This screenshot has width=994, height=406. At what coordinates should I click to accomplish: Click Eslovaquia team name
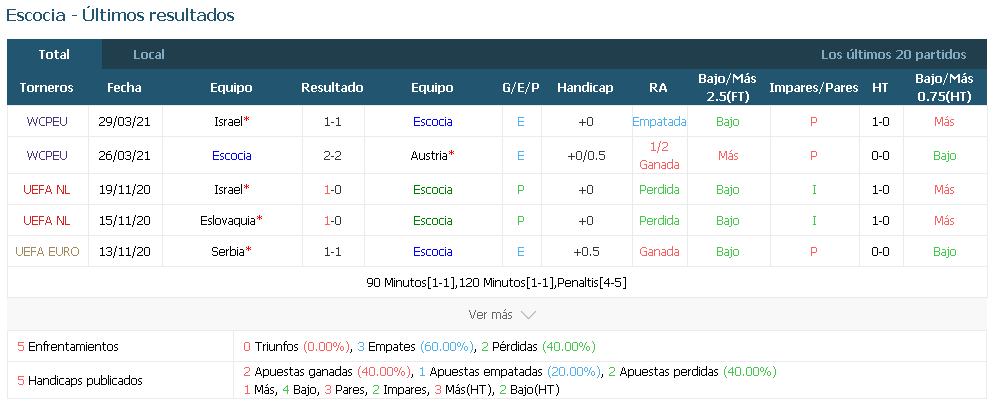[228, 221]
